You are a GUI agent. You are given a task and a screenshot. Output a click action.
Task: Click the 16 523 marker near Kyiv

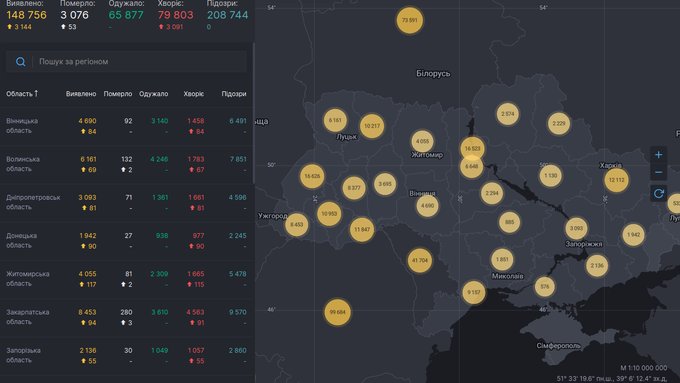(x=472, y=148)
